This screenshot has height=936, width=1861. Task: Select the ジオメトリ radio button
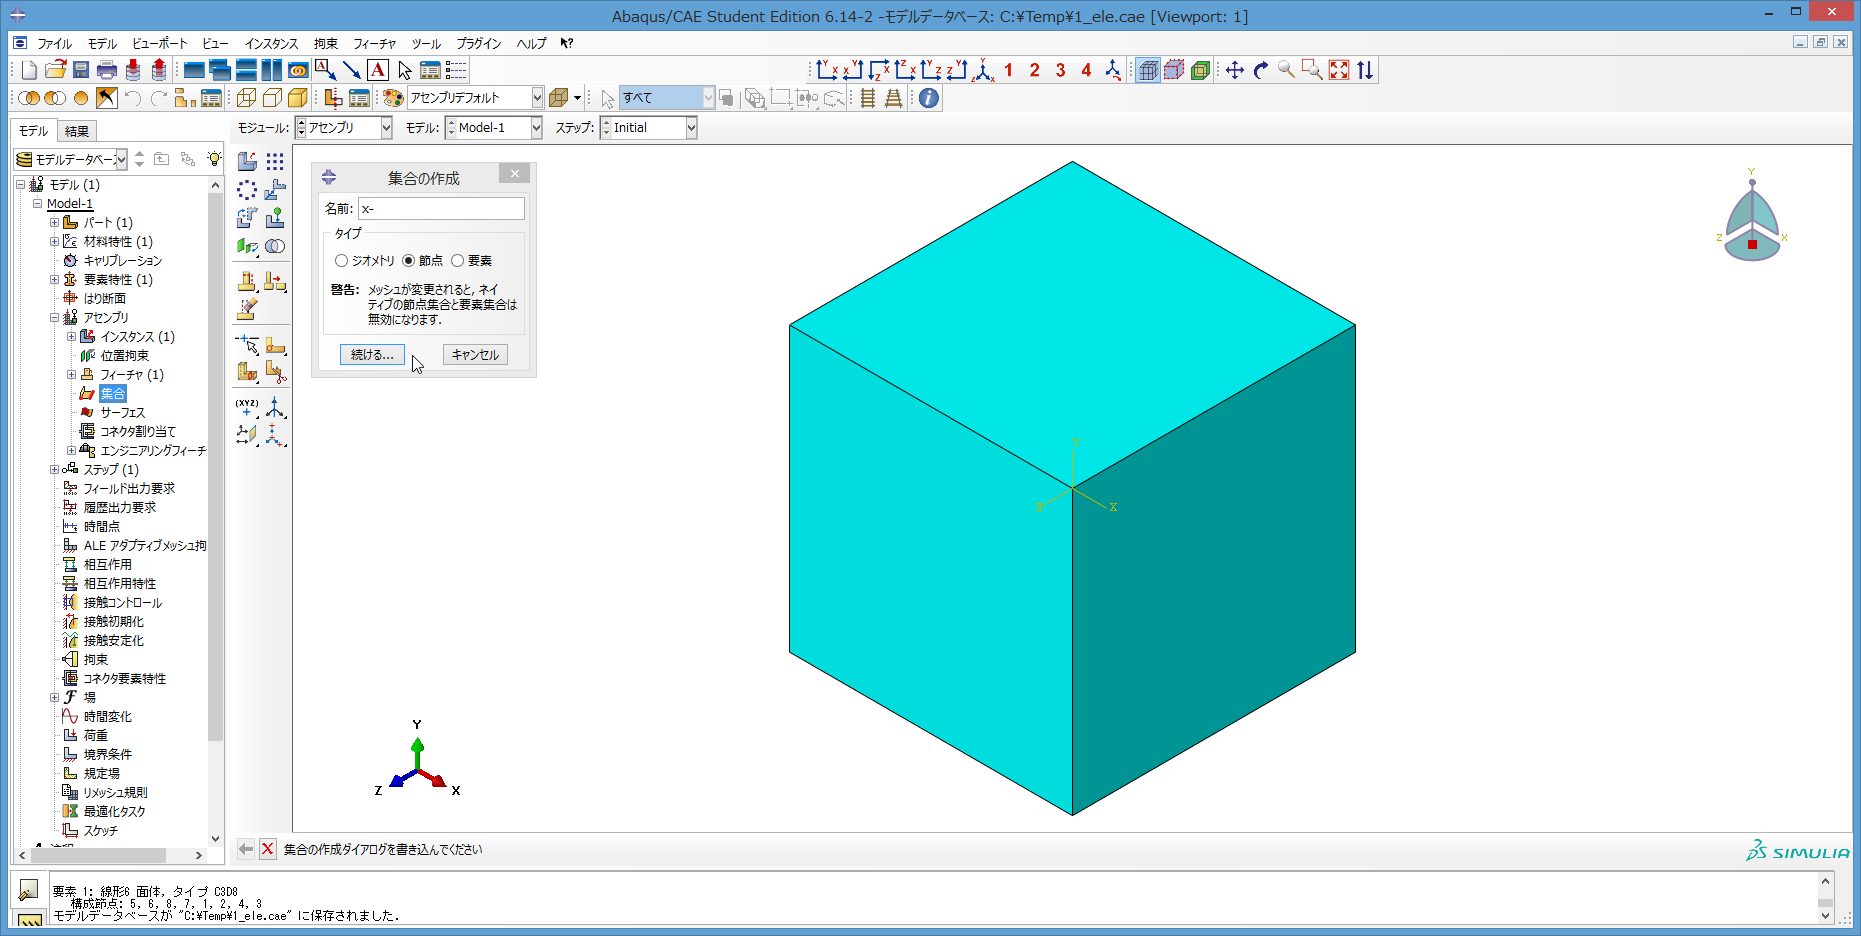click(x=341, y=261)
